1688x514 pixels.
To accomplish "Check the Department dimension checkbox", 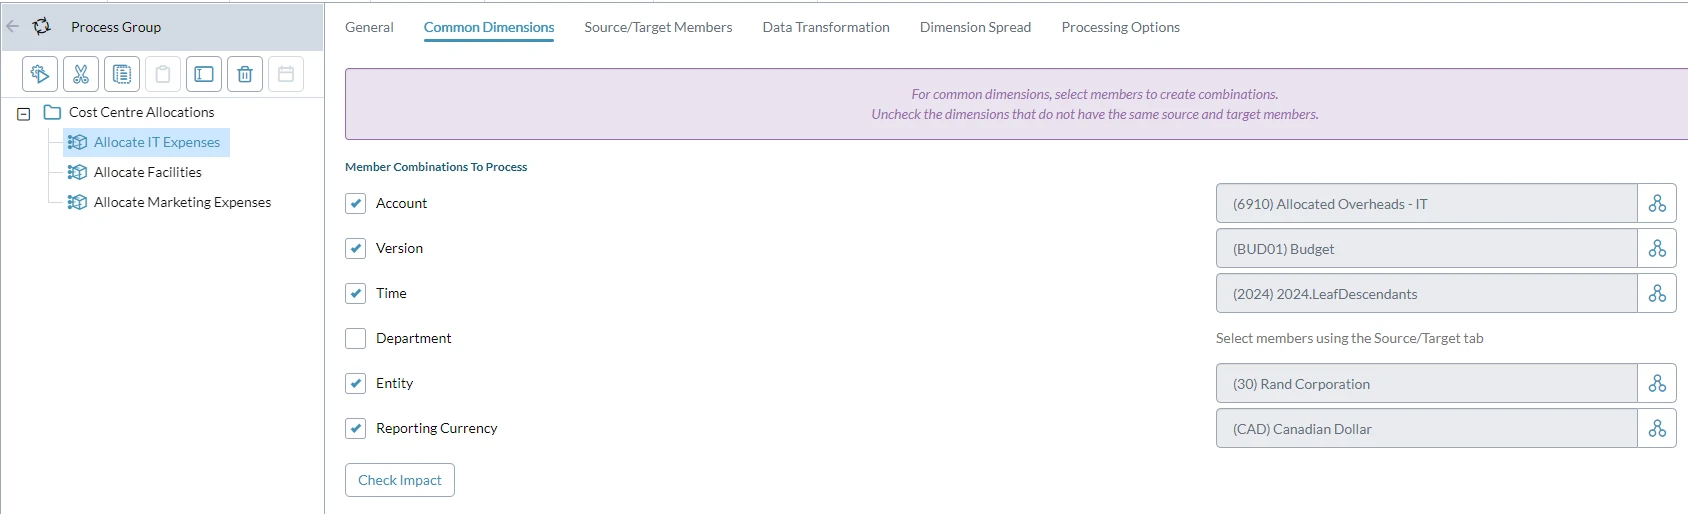I will click(x=355, y=338).
